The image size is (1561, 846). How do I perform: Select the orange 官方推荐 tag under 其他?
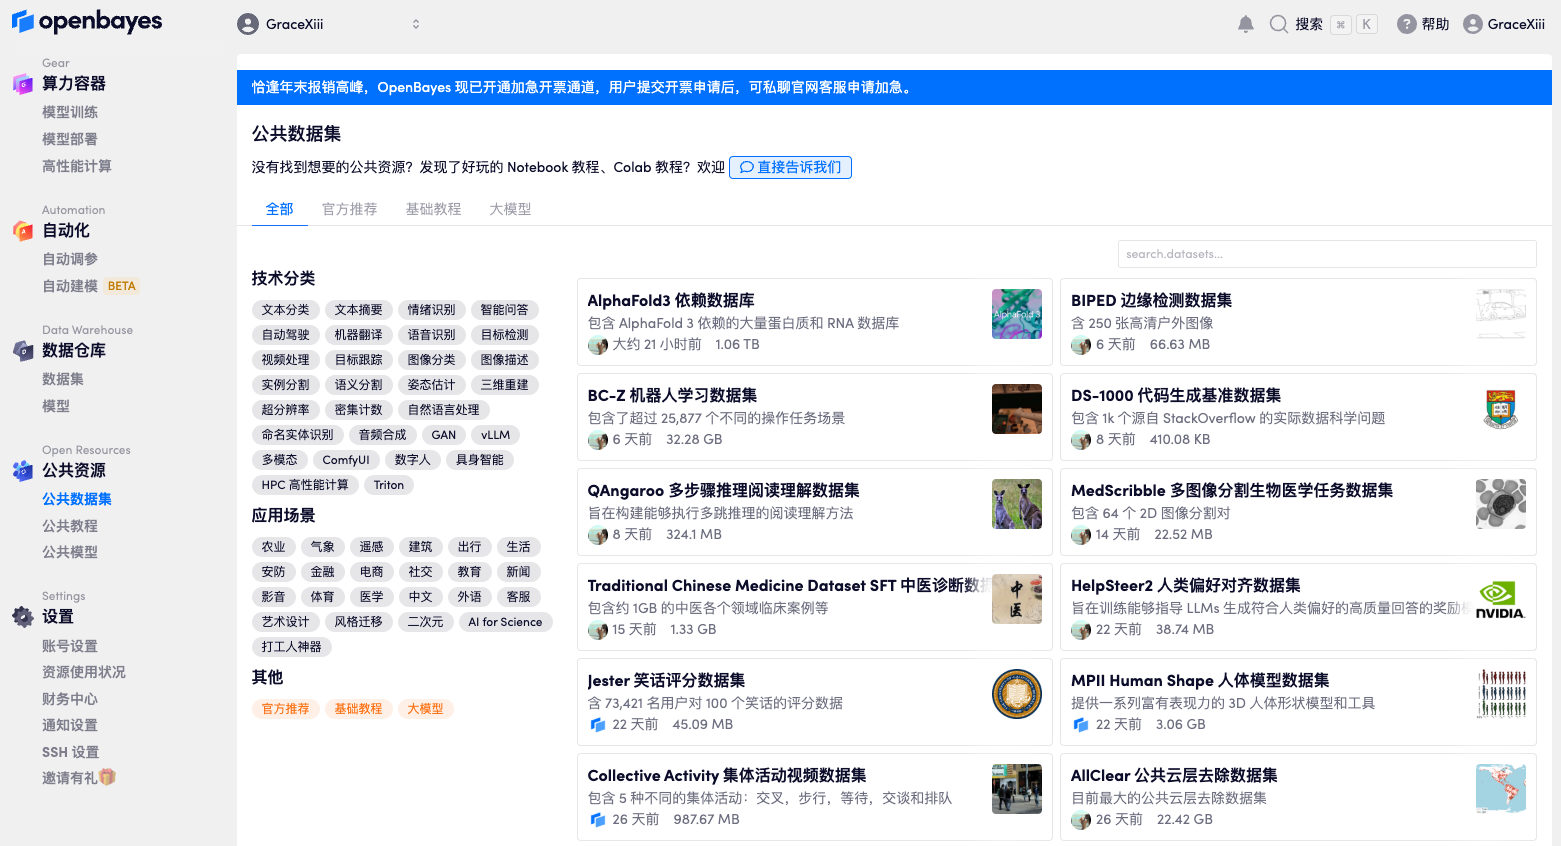tap(285, 709)
